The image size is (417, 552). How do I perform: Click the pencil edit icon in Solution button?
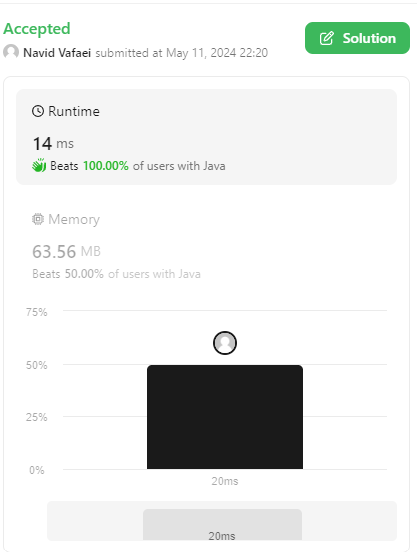(x=327, y=38)
